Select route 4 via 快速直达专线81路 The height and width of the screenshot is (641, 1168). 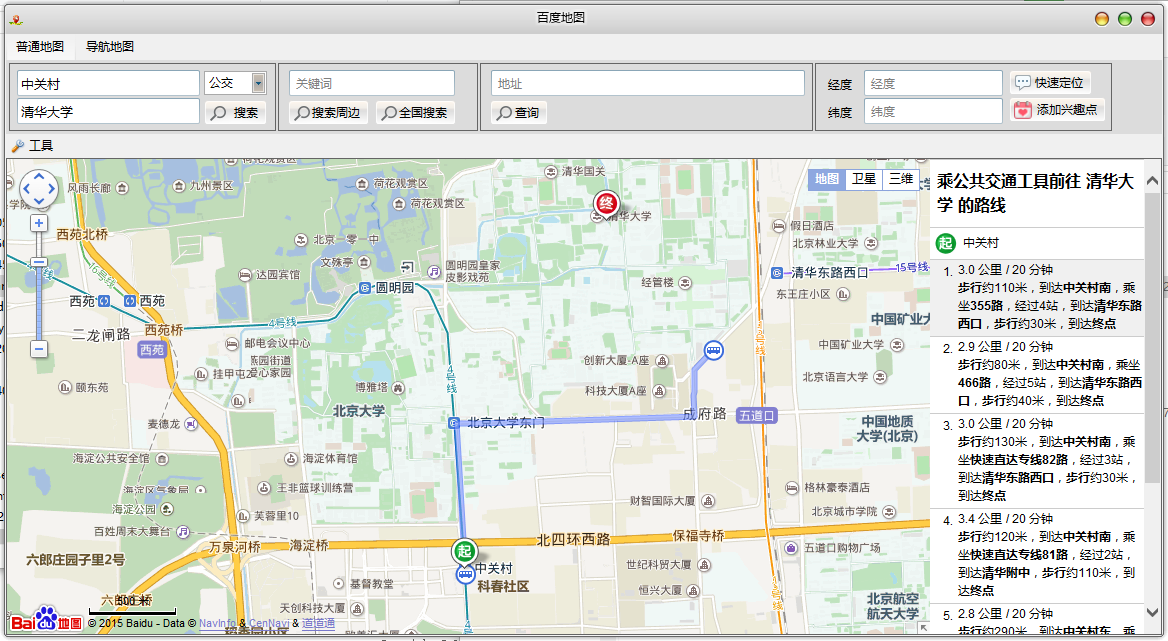1036,555
